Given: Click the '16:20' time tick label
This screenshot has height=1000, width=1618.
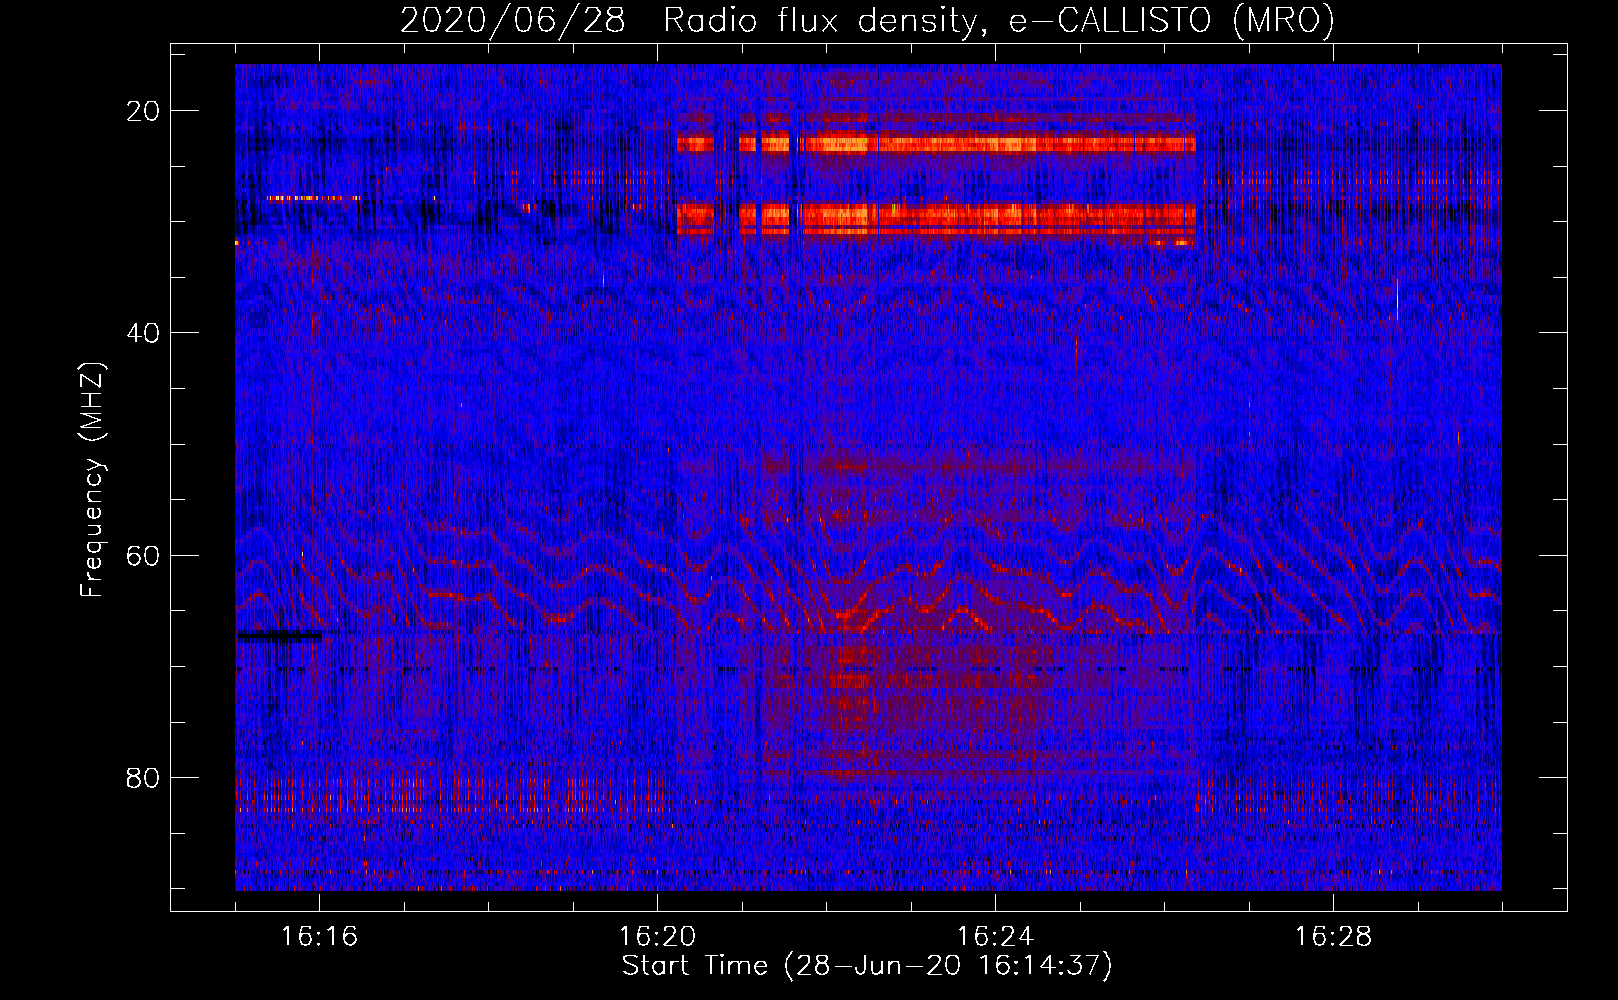Looking at the screenshot, I should (658, 937).
